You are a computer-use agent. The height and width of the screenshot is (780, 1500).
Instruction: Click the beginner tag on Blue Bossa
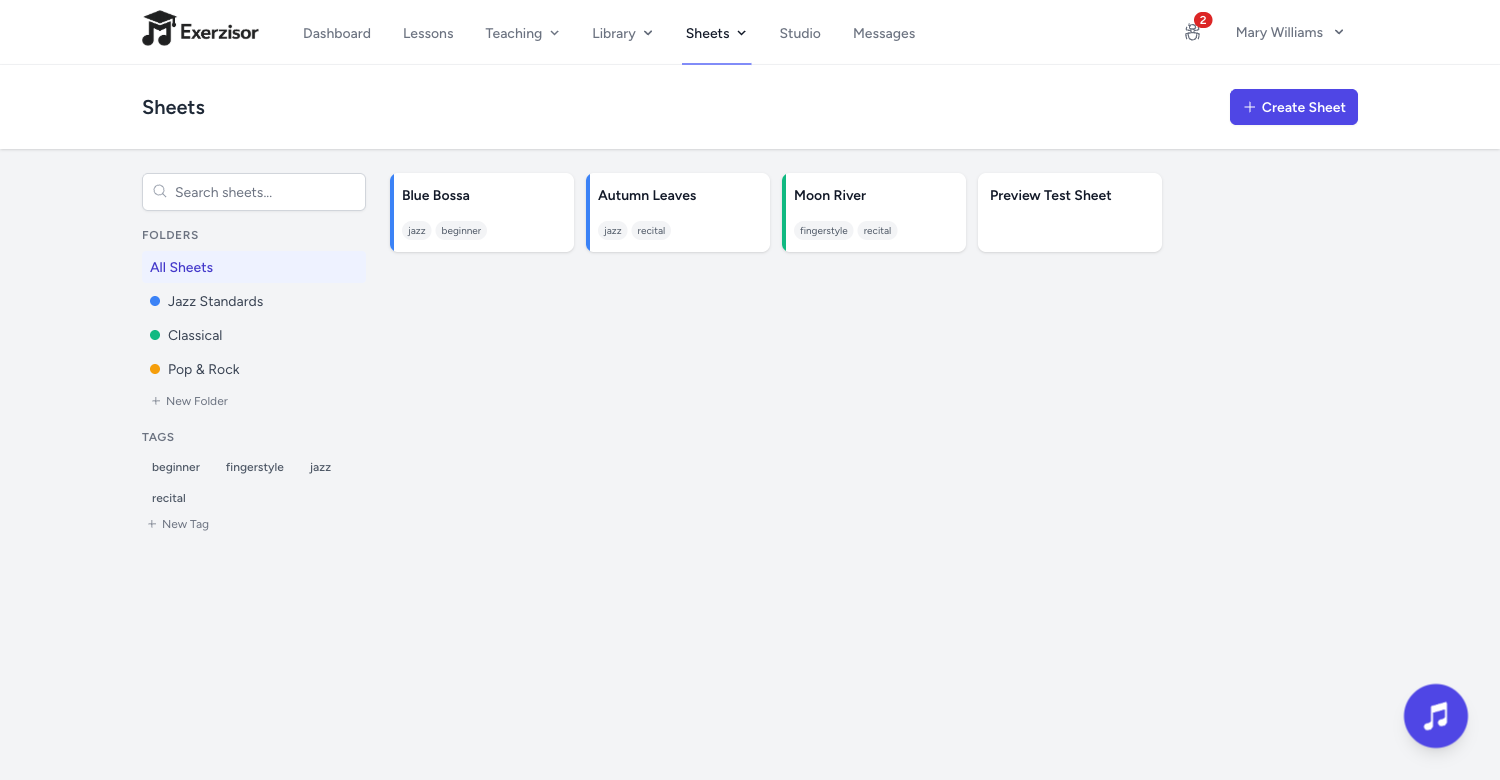(461, 231)
